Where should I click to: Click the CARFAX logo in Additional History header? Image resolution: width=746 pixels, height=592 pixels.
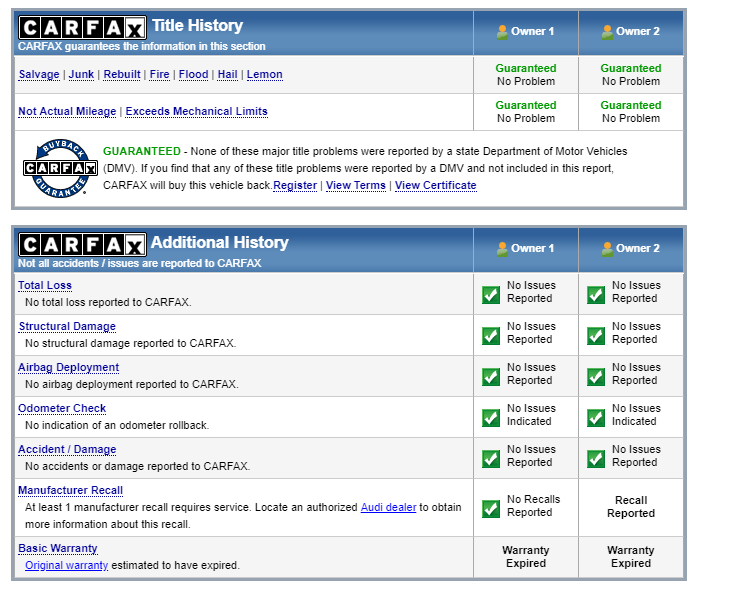pyautogui.click(x=82, y=244)
